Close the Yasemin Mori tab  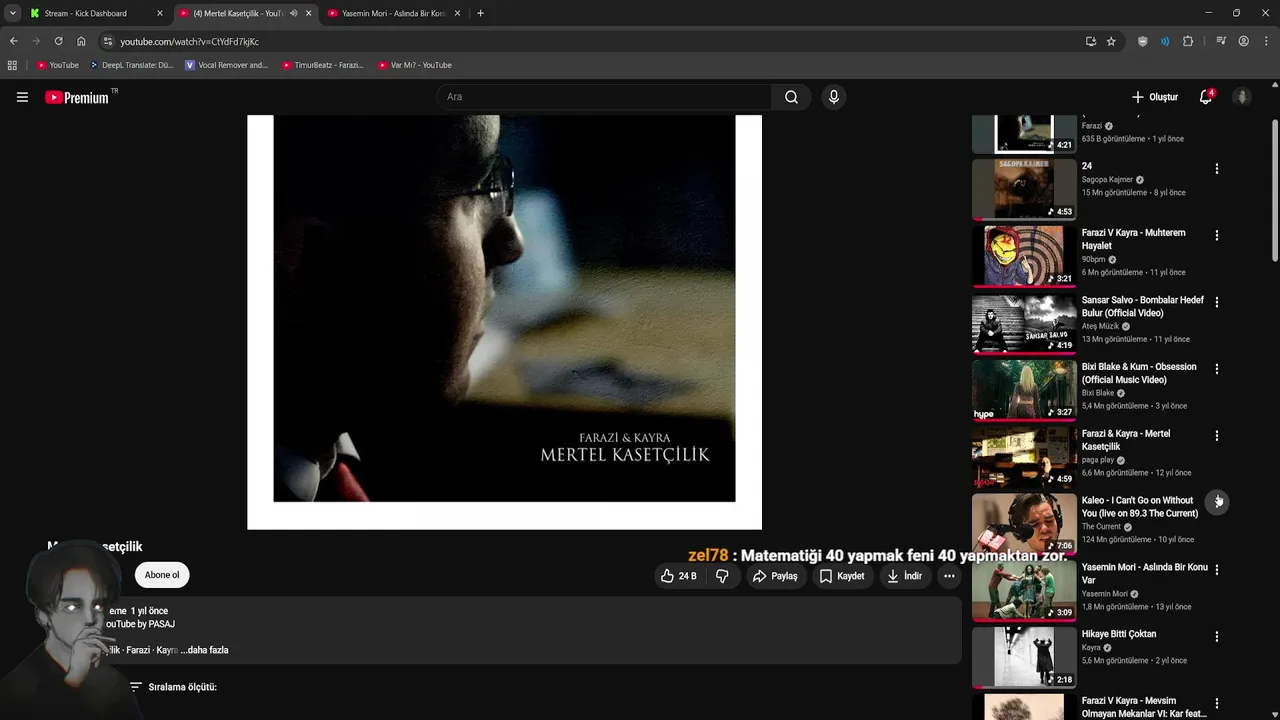(x=458, y=13)
